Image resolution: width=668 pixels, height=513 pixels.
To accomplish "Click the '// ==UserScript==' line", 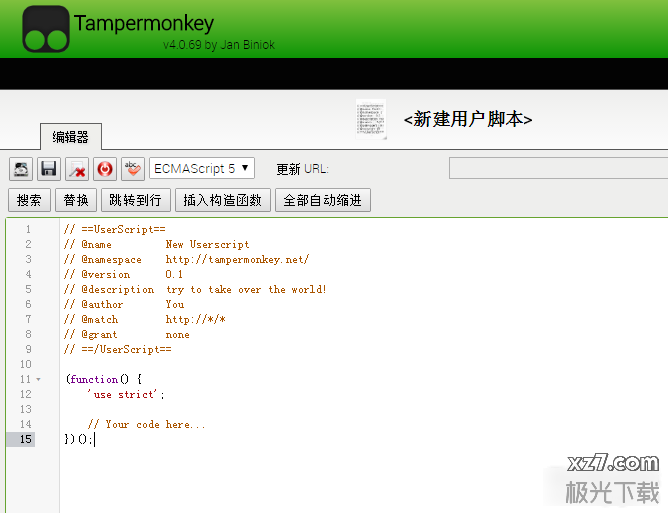I will (x=115, y=229).
